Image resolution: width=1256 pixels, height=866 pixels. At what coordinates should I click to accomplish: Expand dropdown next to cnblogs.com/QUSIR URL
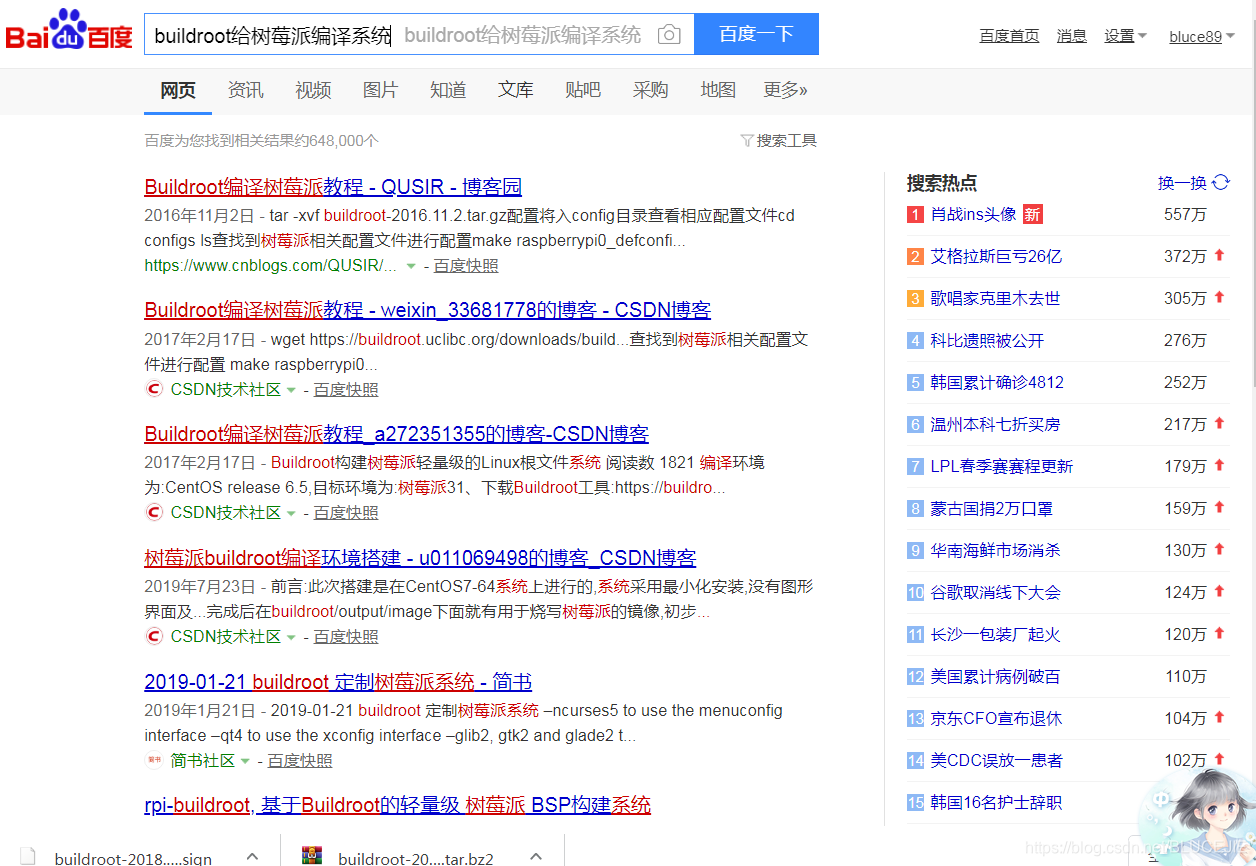point(411,266)
